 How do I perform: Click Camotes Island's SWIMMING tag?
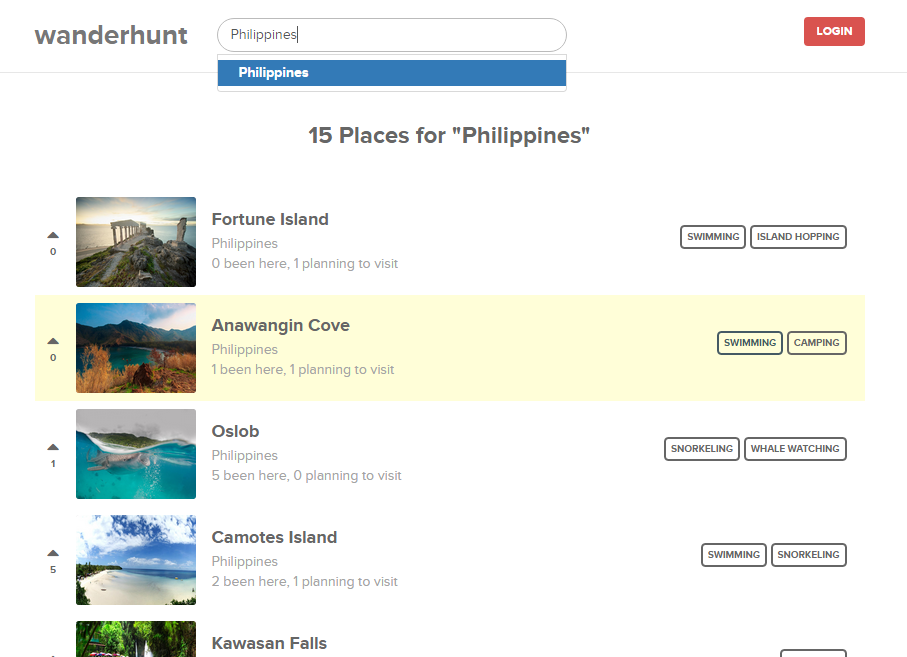click(733, 554)
